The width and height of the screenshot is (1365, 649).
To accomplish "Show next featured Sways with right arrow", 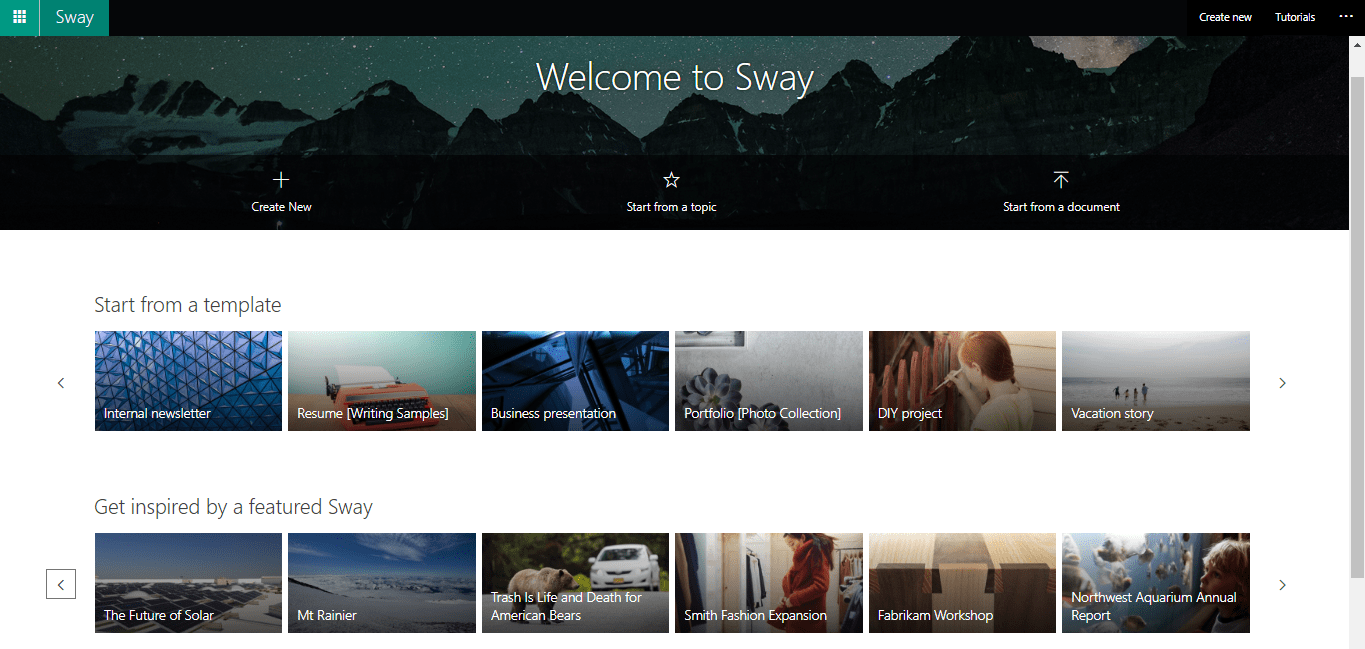I will click(x=1282, y=584).
